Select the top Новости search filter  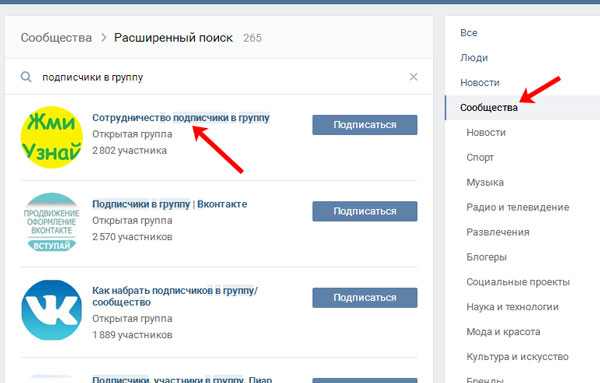coord(480,83)
